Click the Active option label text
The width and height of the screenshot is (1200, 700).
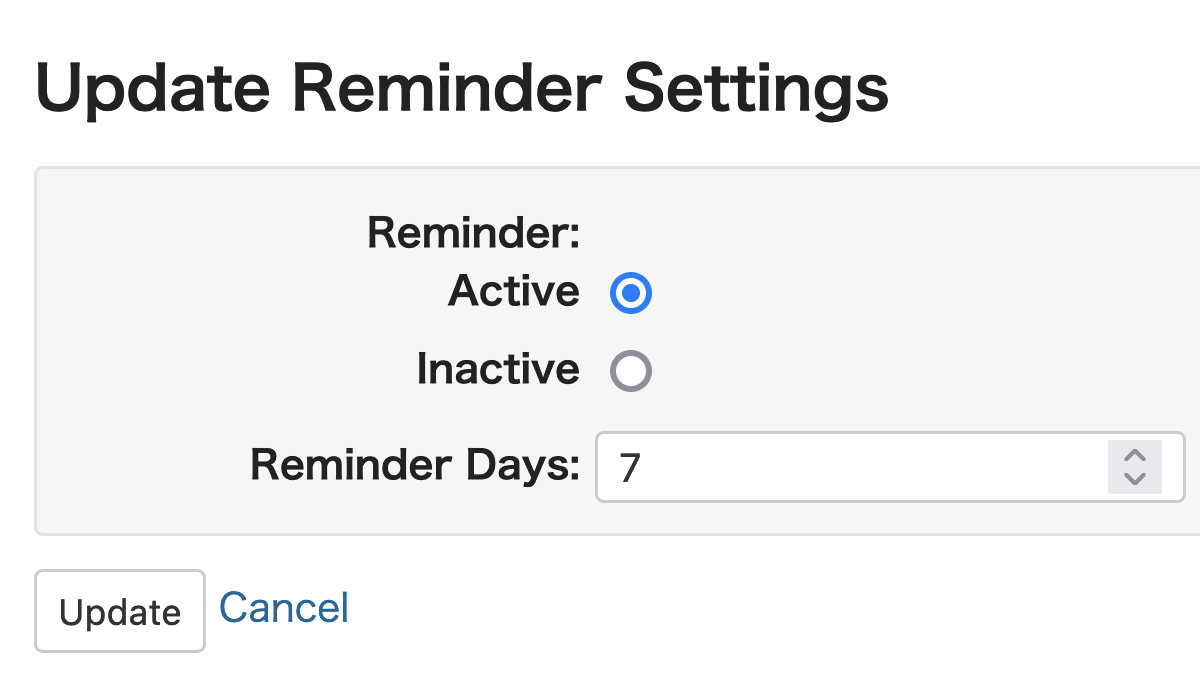coord(513,292)
